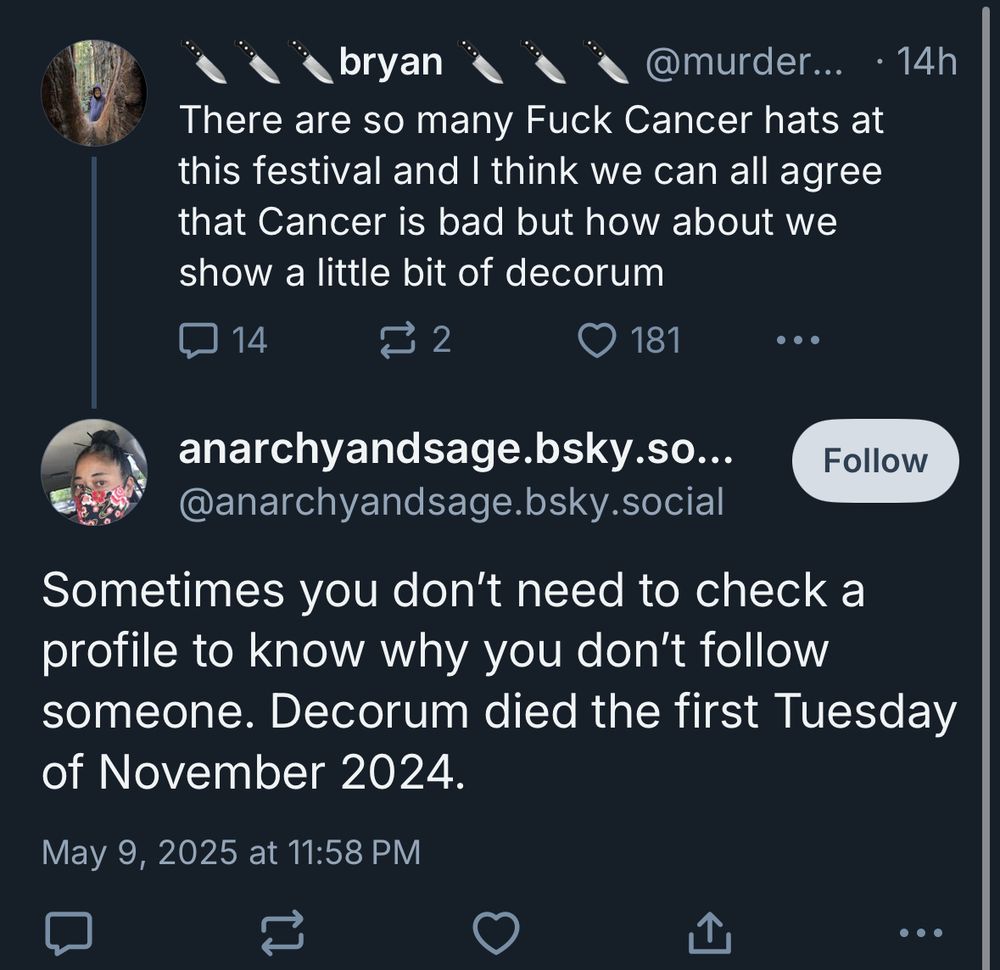Open the 14 replies count on bryan's post

click(x=249, y=340)
